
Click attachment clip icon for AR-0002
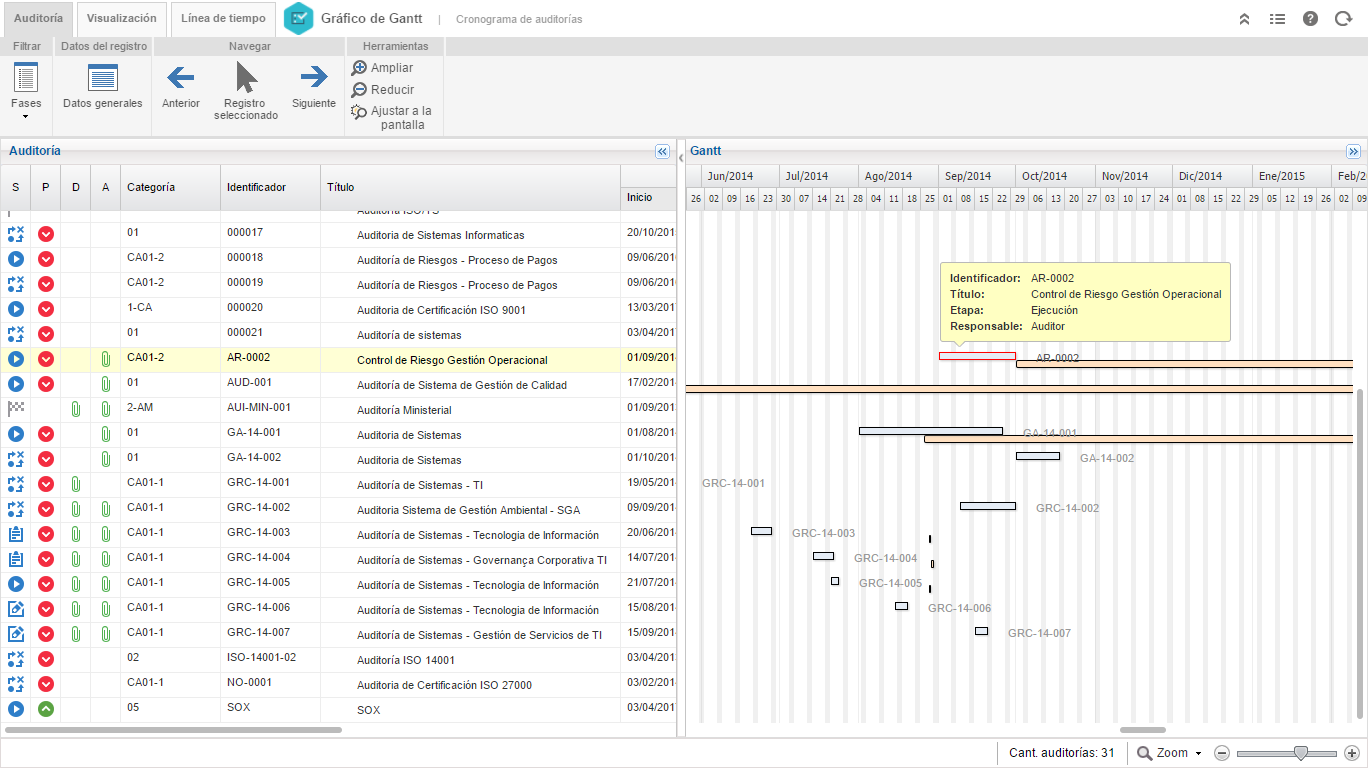(105, 359)
